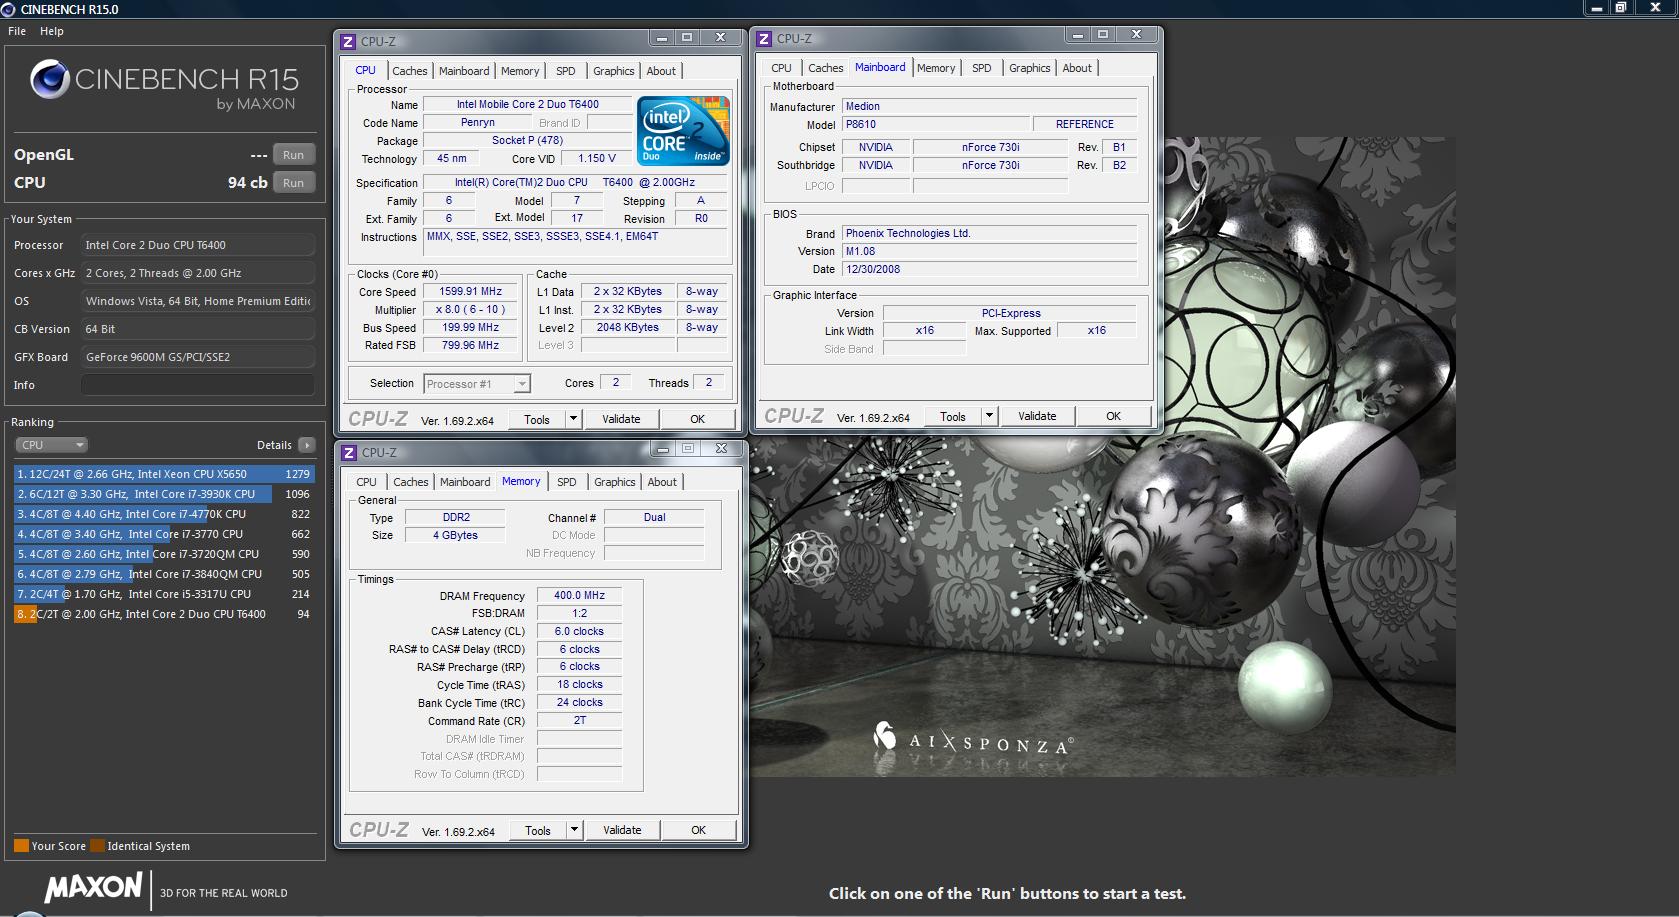Click the Cinebench R15 logo sphere icon
Image resolution: width=1679 pixels, height=917 pixels.
[49, 80]
